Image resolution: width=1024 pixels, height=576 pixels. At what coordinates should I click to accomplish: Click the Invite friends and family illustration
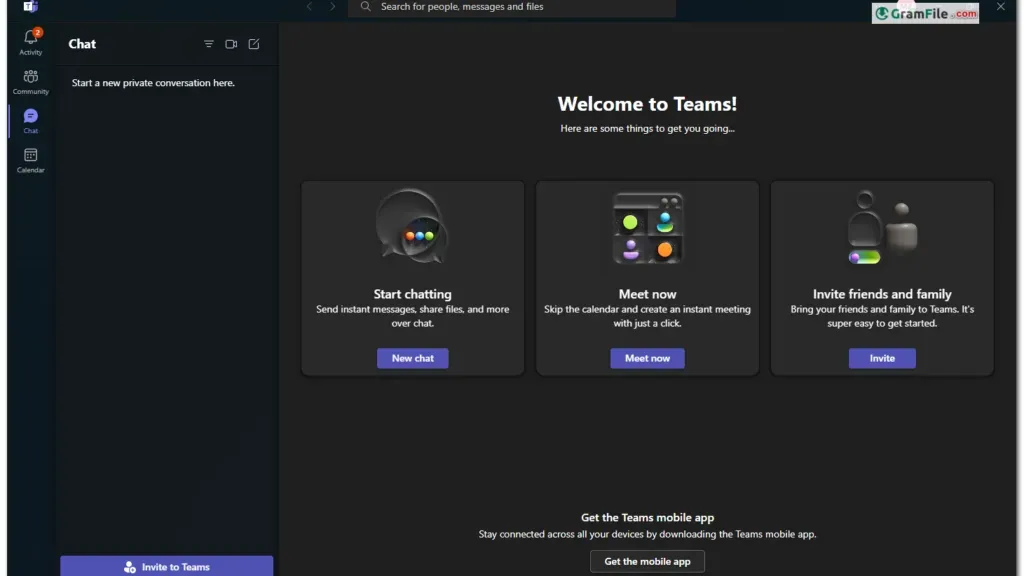882,227
